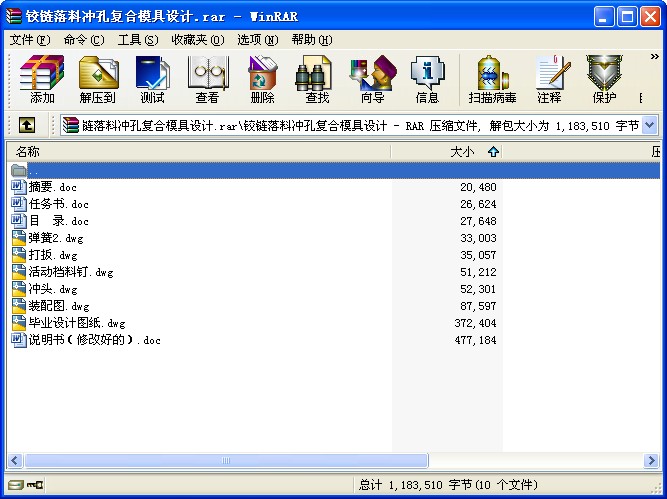
Task: Select the file 冲头.dwg
Action: pyautogui.click(x=53, y=289)
